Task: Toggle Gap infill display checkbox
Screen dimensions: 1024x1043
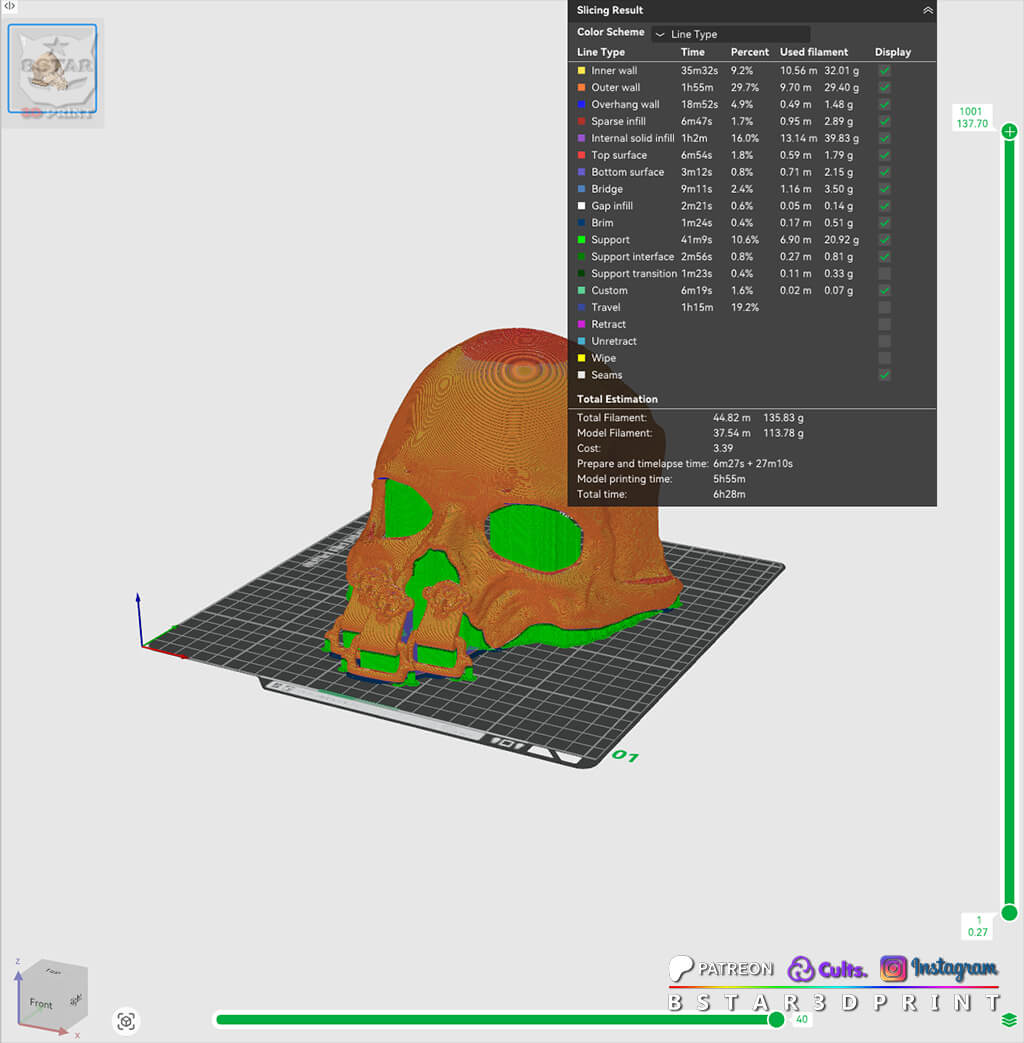Action: click(x=884, y=206)
